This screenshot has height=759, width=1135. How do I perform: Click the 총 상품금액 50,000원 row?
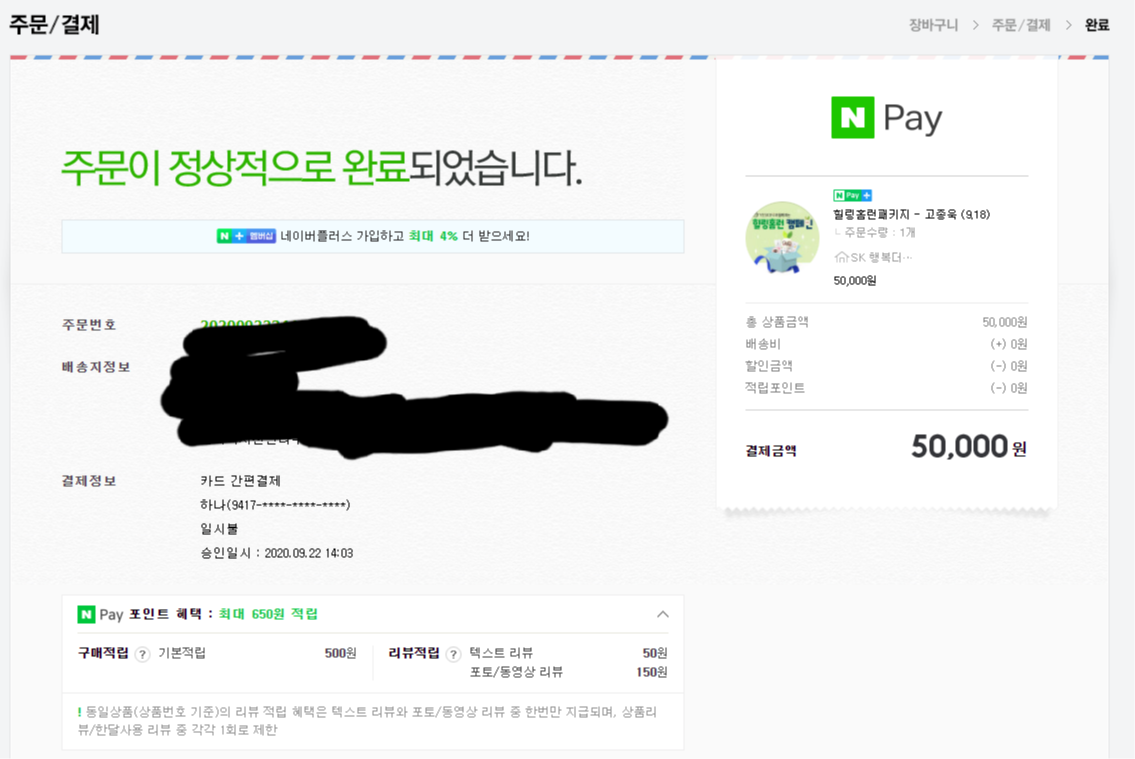(x=887, y=322)
